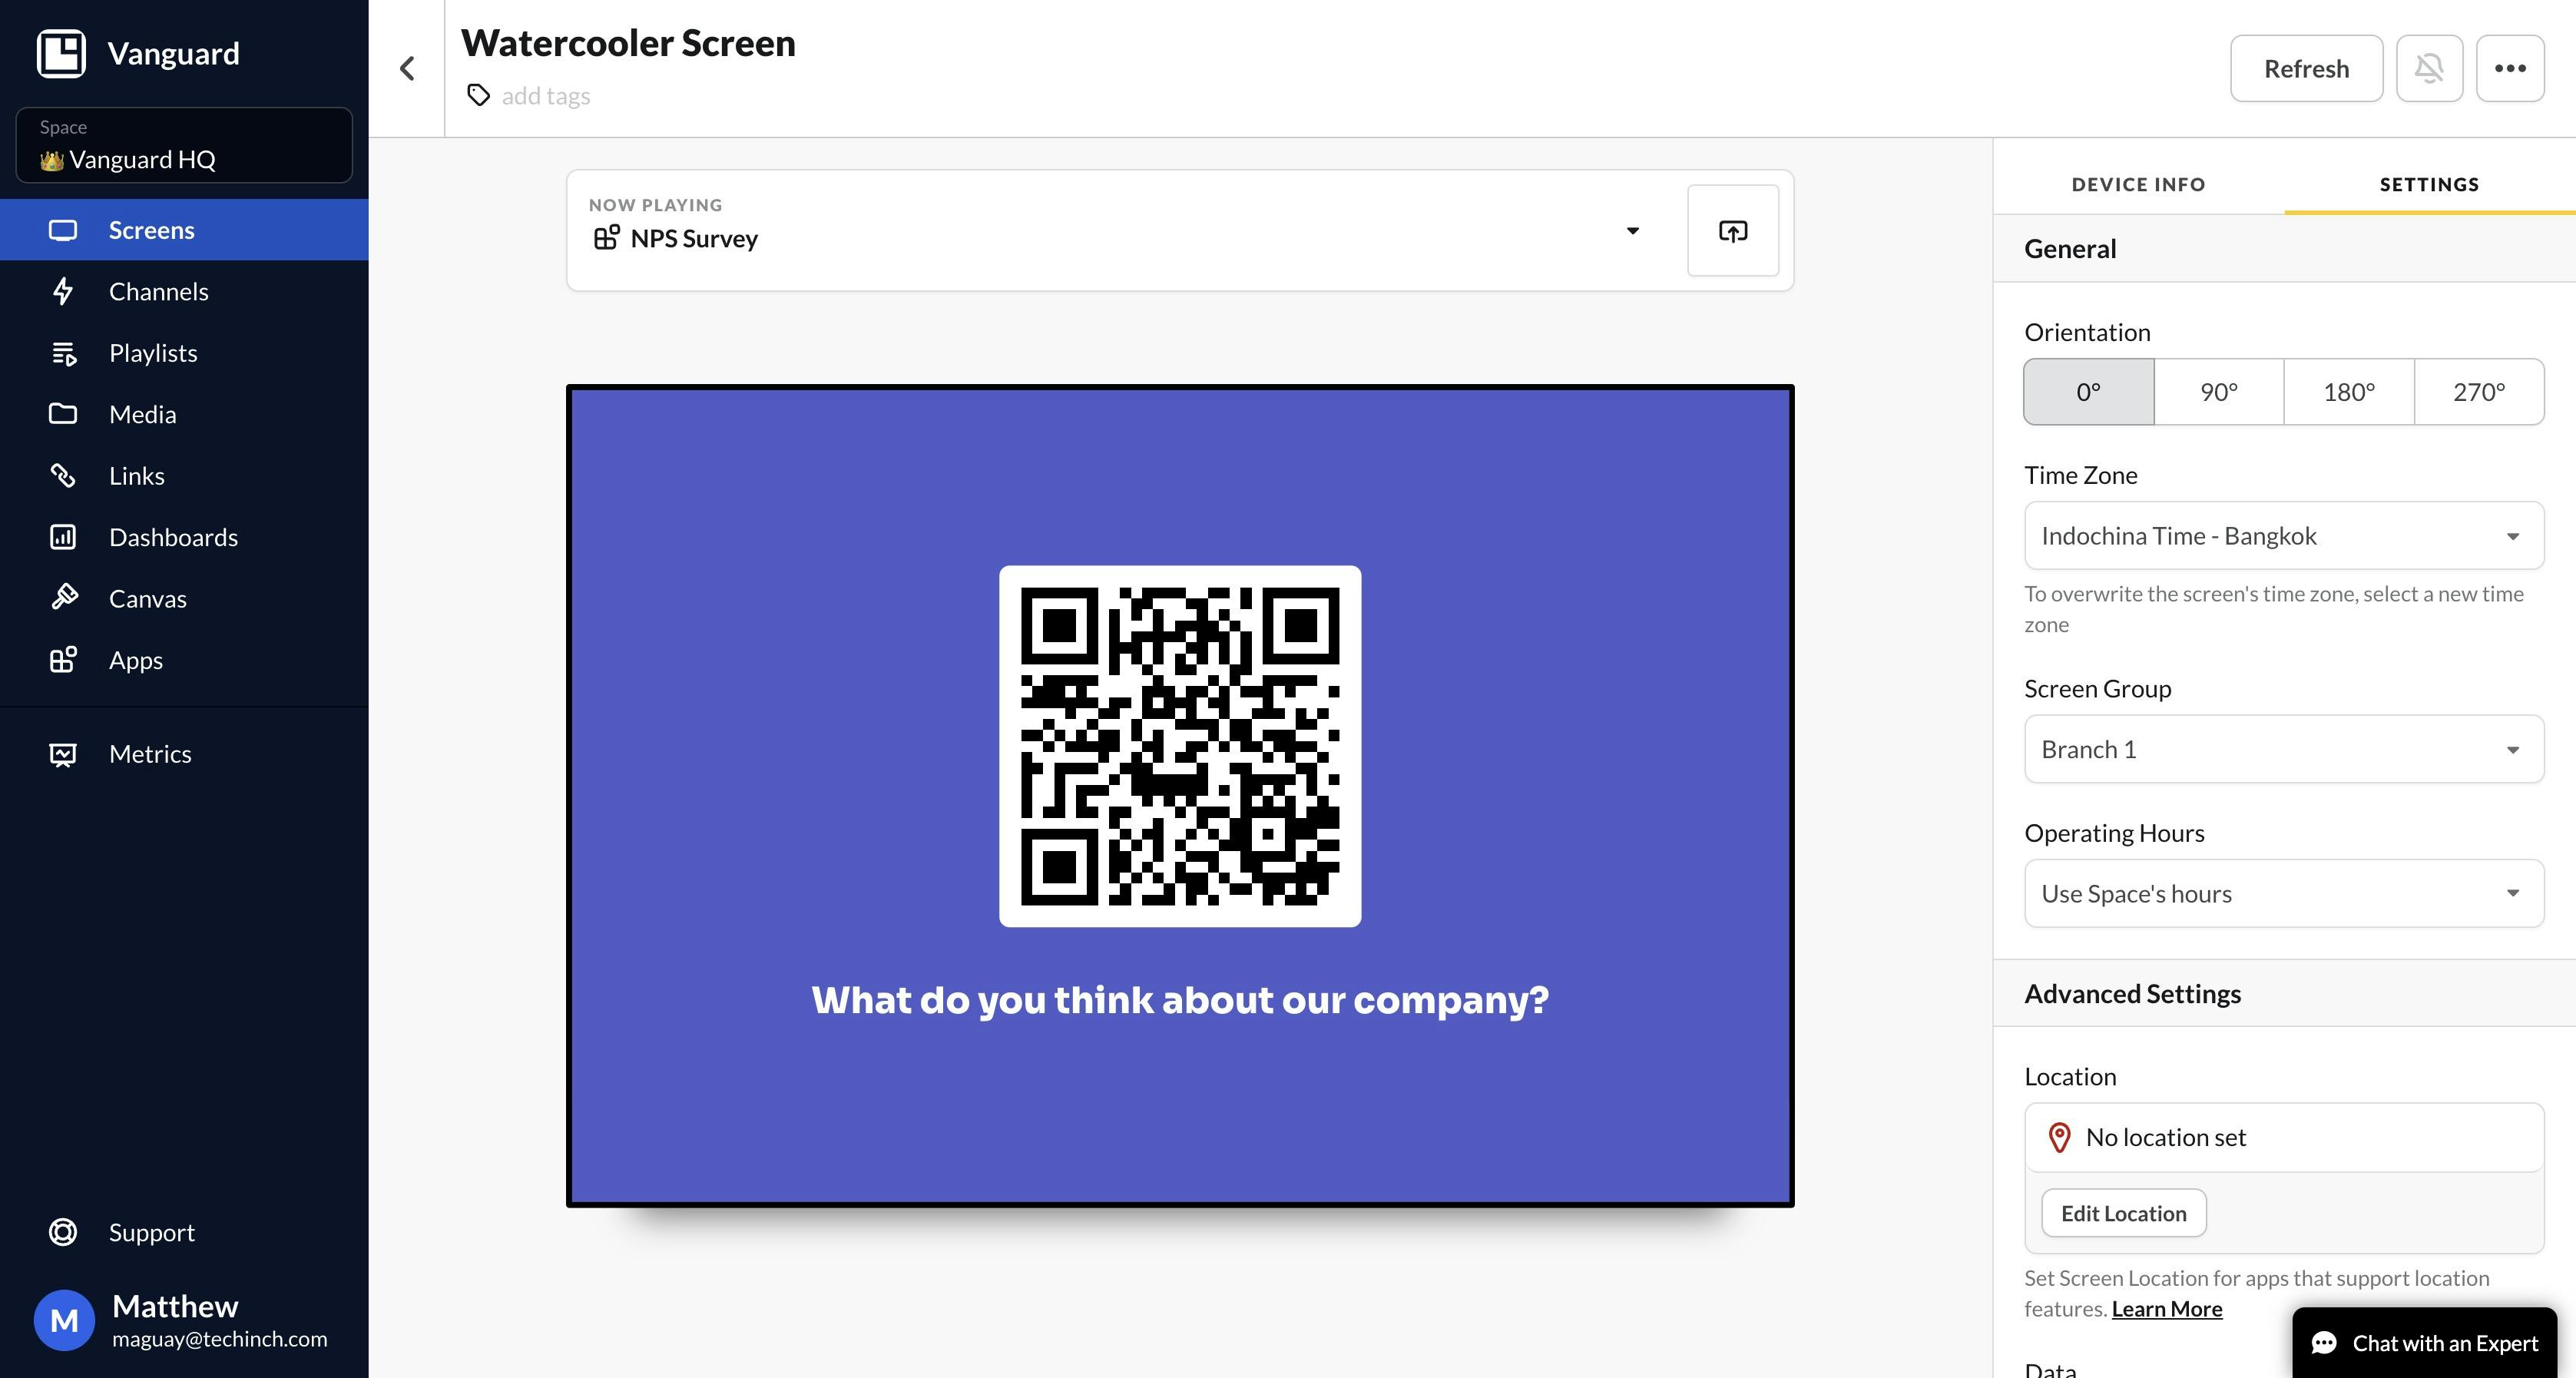
Task: Open the three-dots more options menu
Action: pyautogui.click(x=2509, y=68)
